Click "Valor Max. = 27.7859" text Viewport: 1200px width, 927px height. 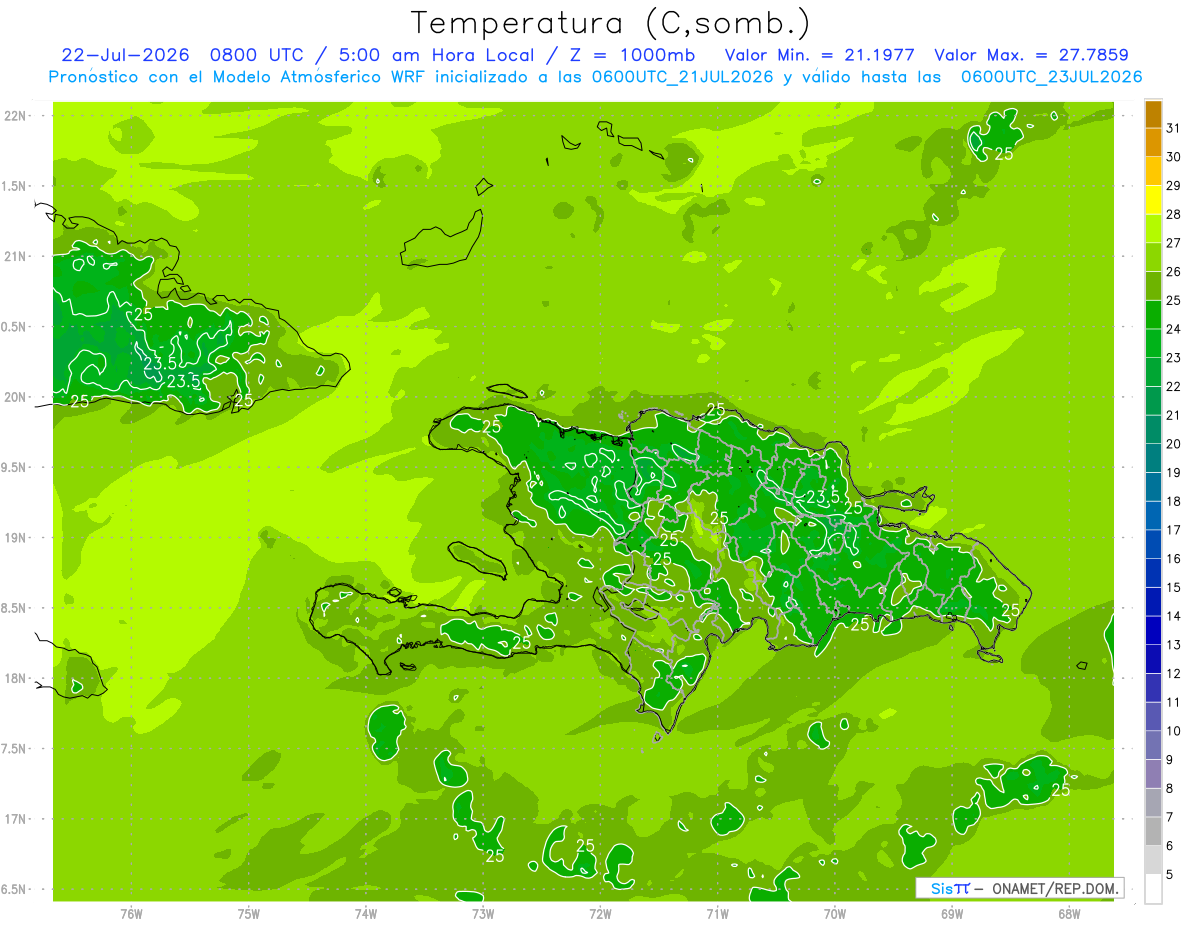pos(1031,55)
